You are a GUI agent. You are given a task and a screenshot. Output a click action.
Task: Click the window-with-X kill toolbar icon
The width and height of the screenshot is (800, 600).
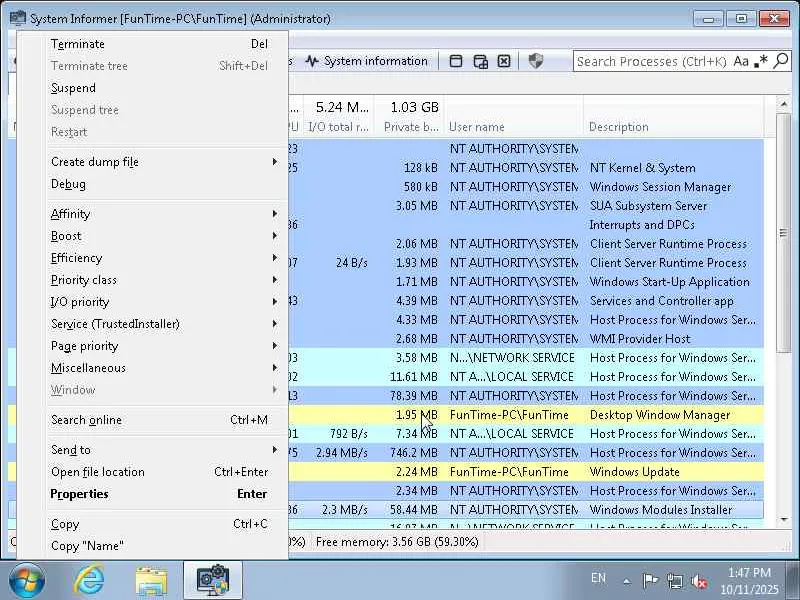coord(504,61)
